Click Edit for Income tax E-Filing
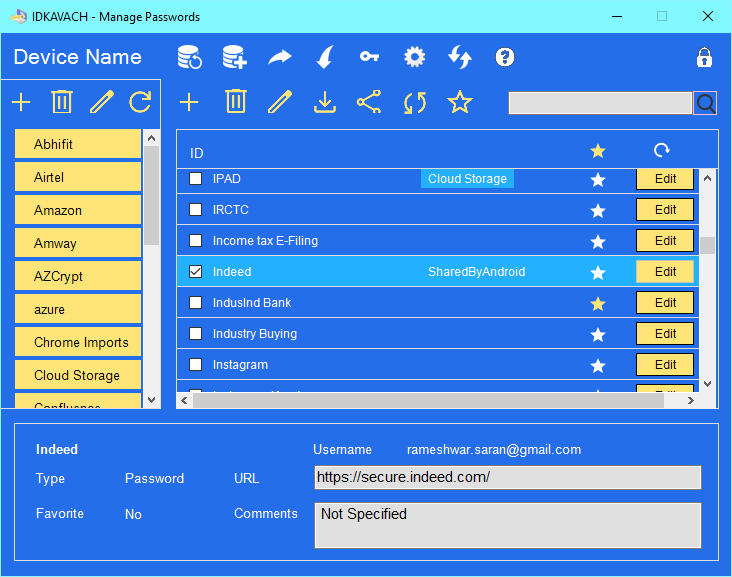 665,241
